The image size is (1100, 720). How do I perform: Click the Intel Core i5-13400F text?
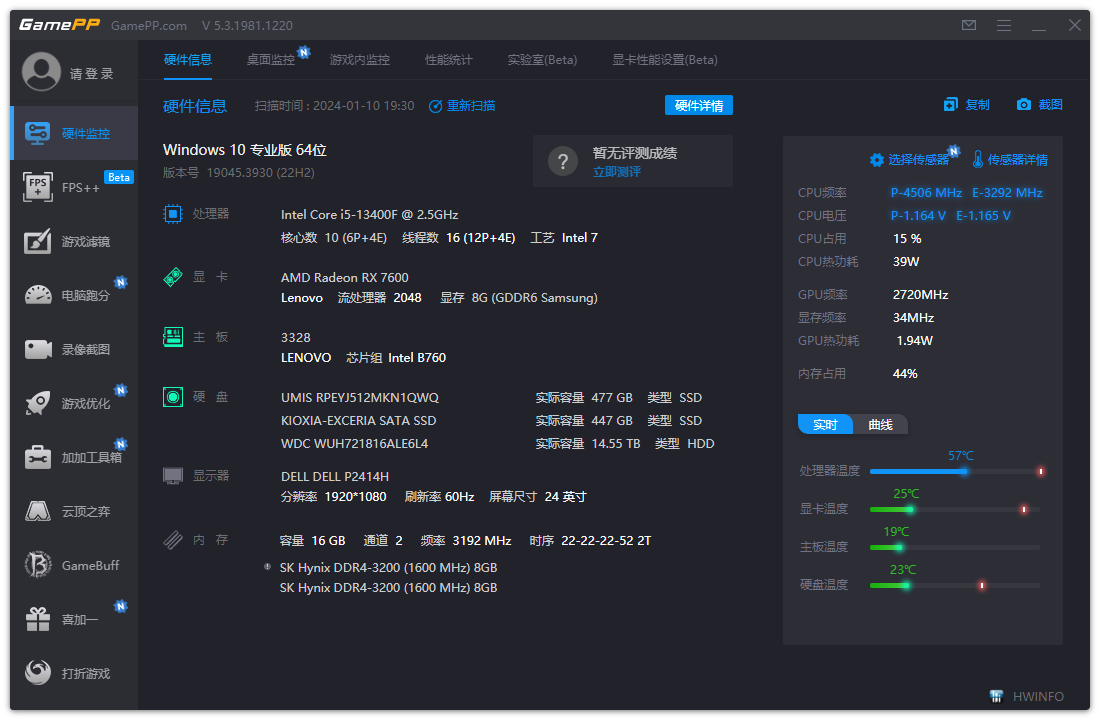coord(370,215)
